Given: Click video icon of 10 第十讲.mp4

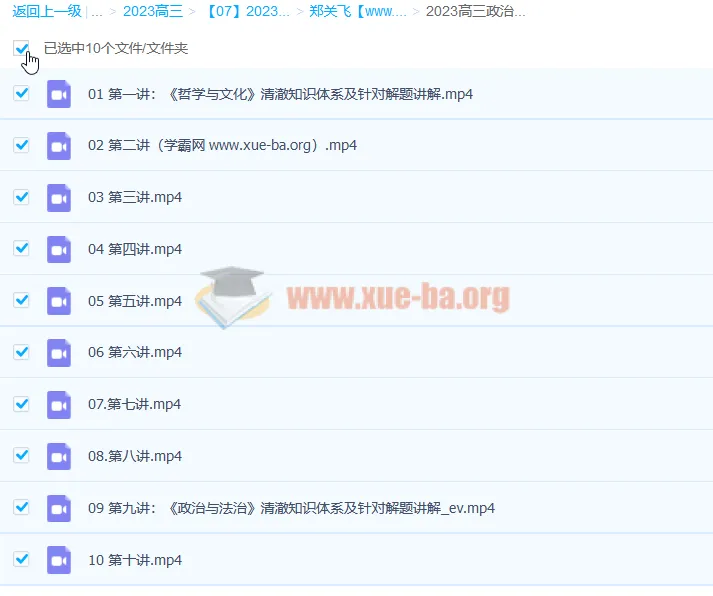Looking at the screenshot, I should pos(59,560).
